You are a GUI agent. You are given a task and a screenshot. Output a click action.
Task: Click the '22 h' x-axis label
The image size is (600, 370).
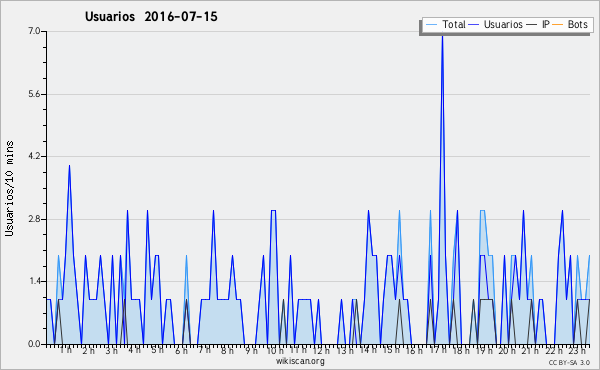click(x=554, y=350)
